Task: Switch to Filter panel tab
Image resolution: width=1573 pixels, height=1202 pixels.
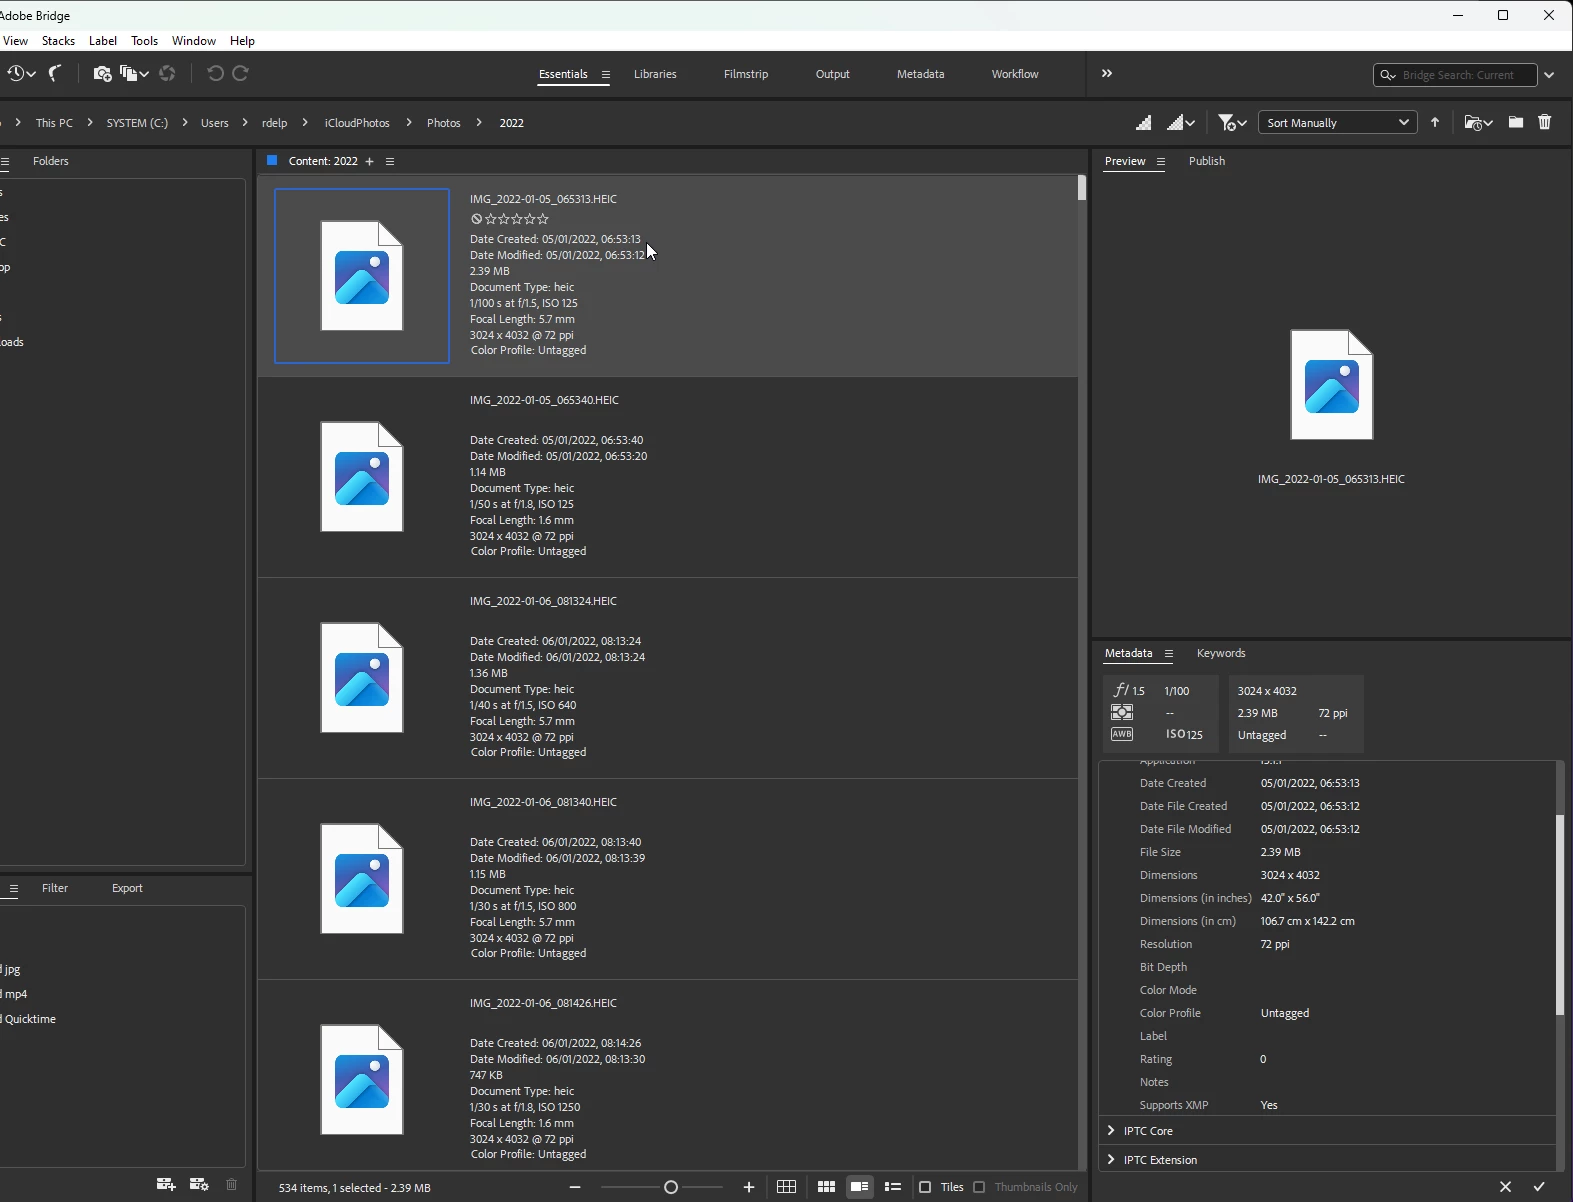Action: (x=55, y=888)
